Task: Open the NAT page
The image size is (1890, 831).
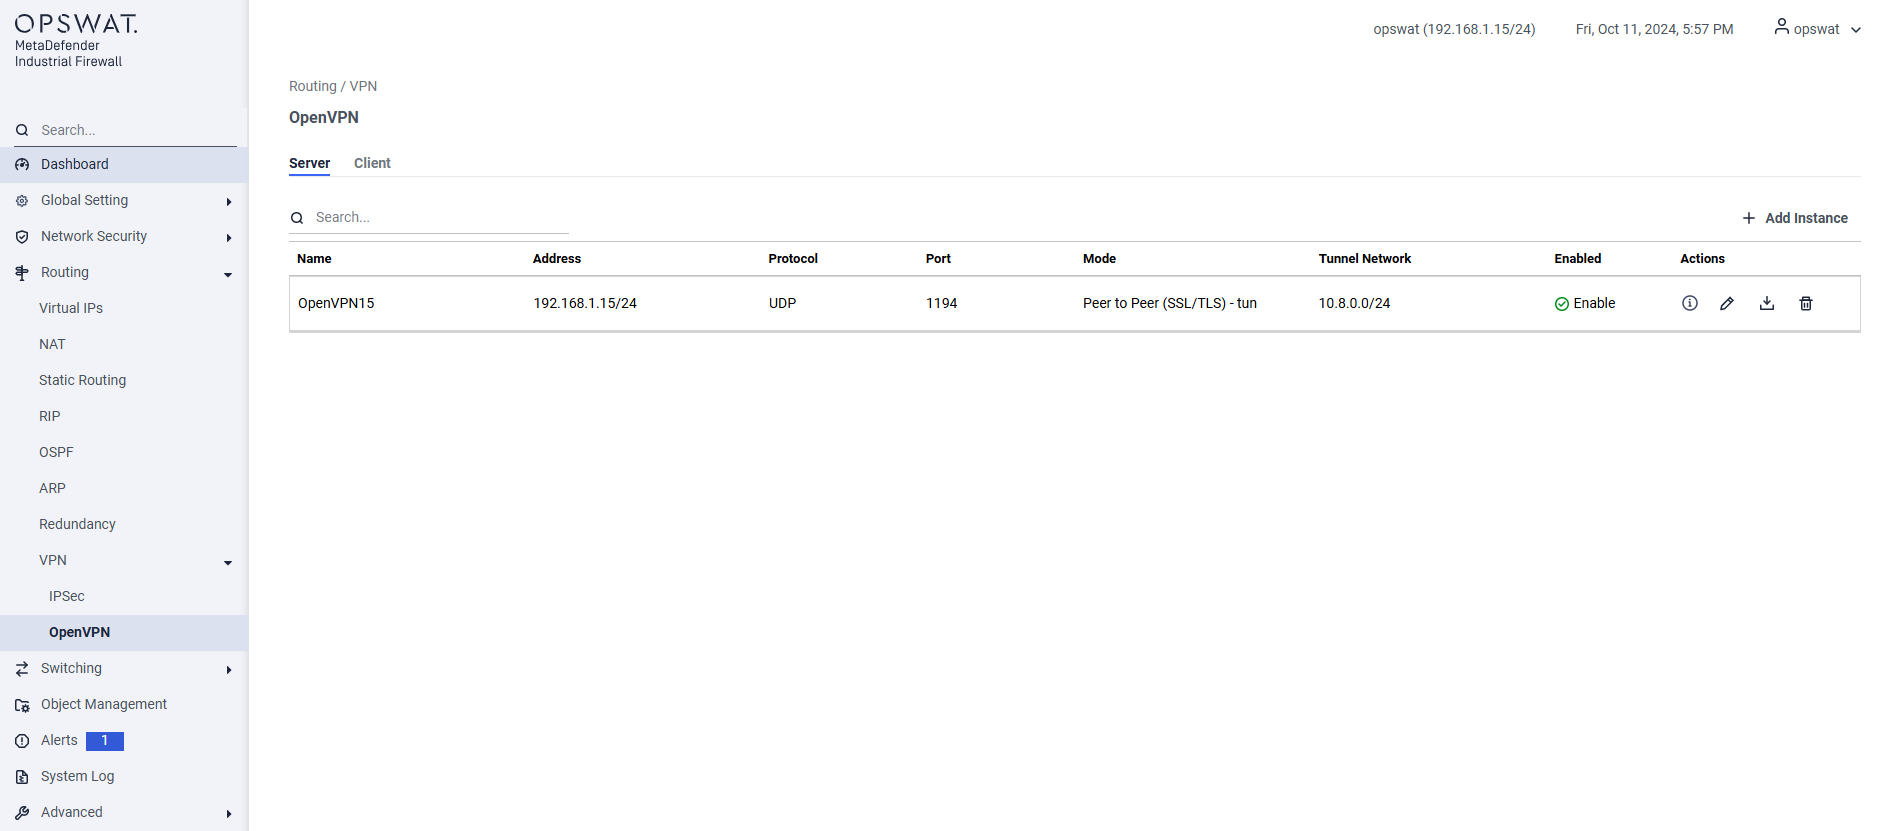Action: [x=52, y=344]
